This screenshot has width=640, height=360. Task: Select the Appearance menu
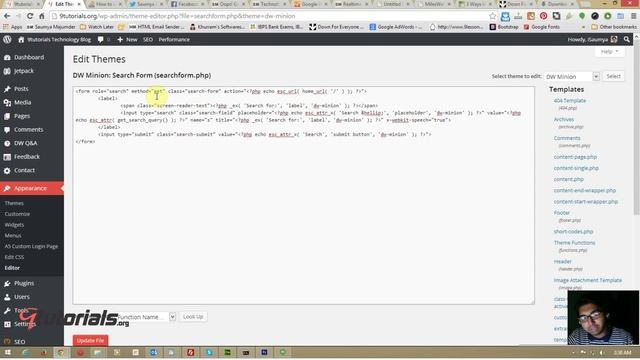point(32,188)
